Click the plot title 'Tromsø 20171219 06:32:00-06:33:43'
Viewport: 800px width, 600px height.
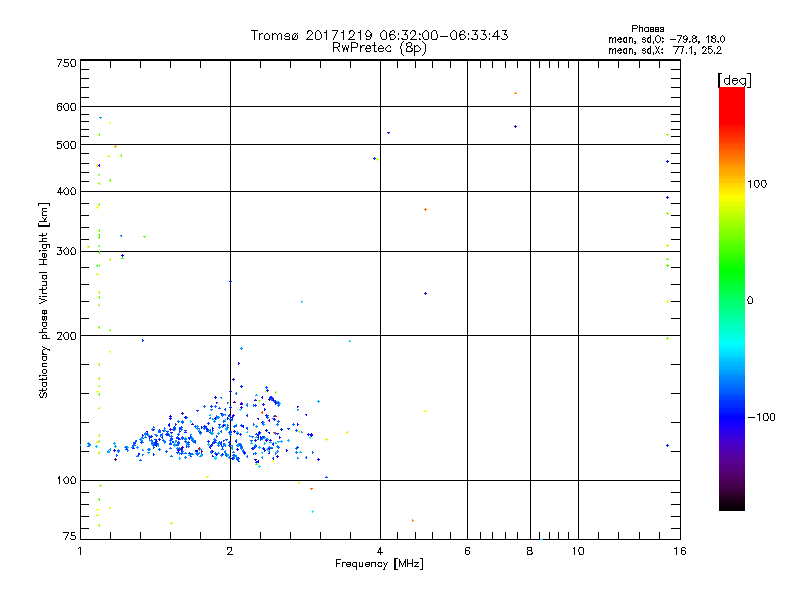[x=379, y=35]
